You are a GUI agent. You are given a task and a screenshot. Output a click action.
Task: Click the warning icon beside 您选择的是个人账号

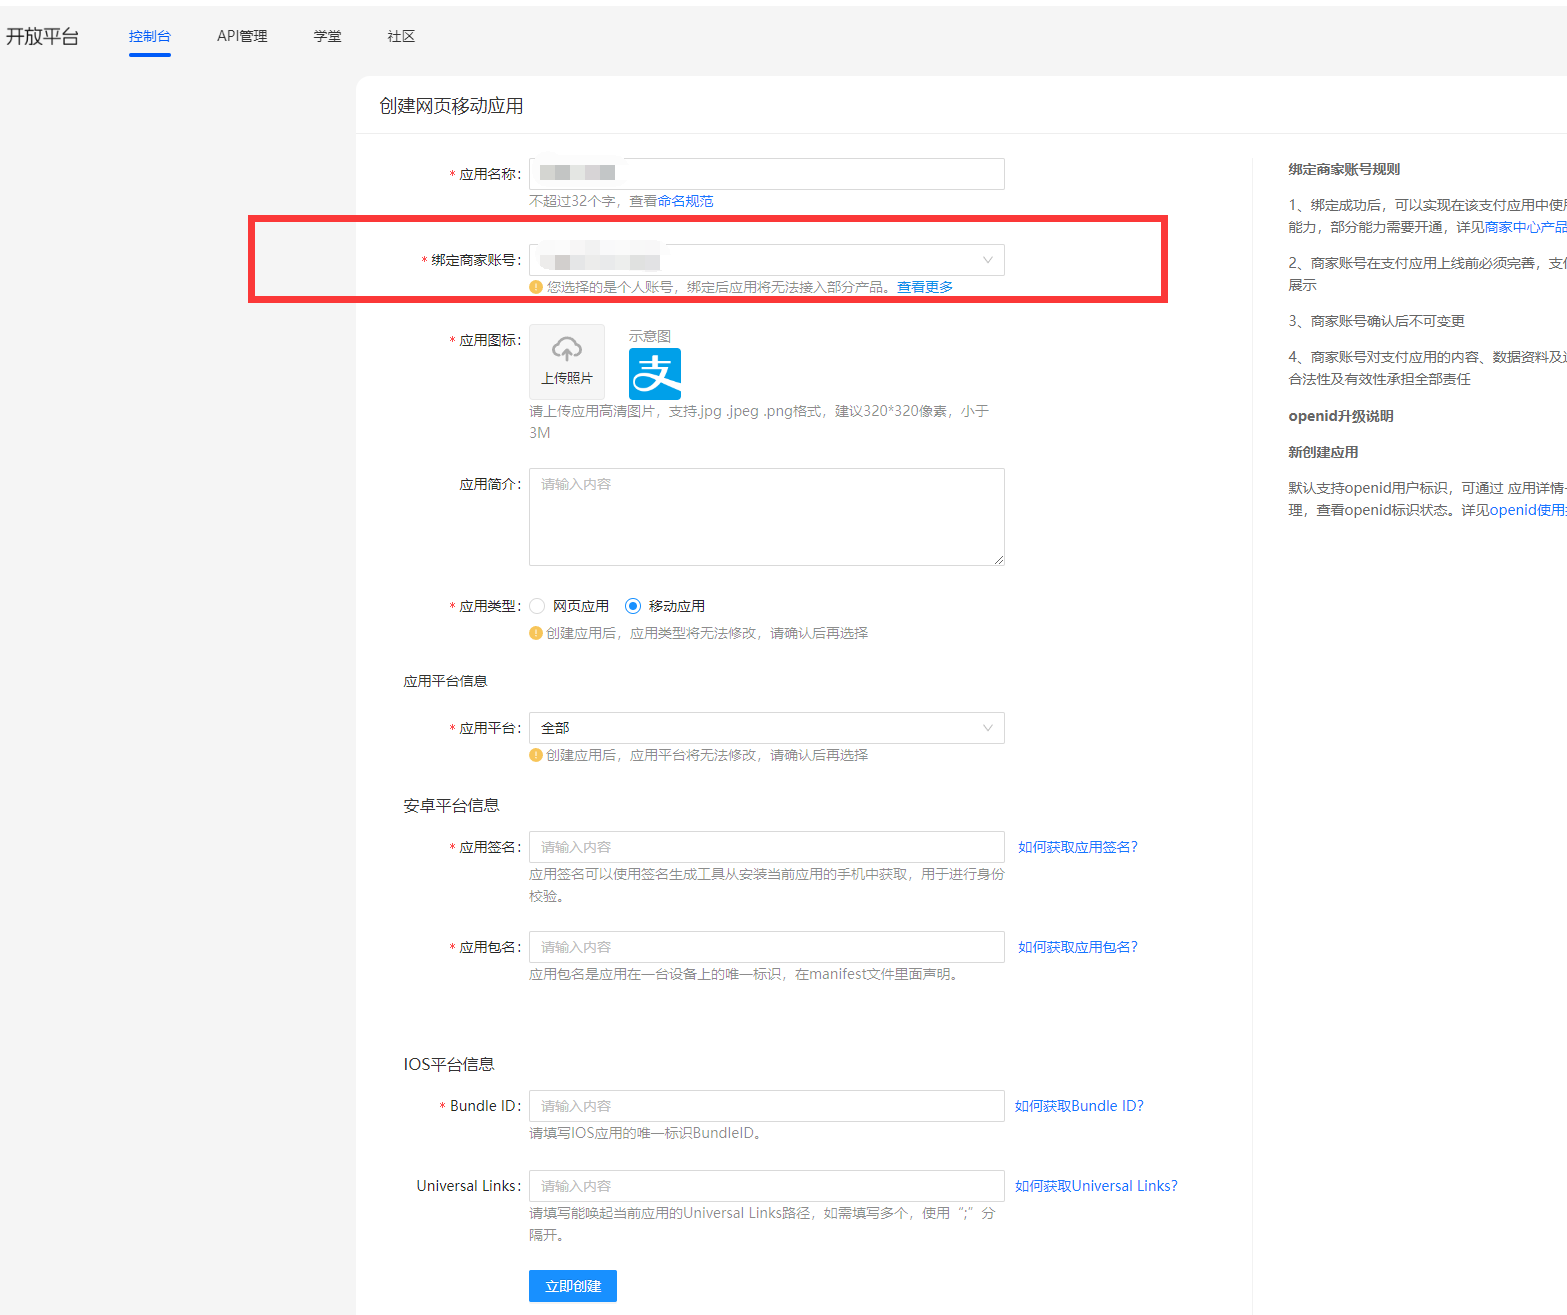click(536, 287)
